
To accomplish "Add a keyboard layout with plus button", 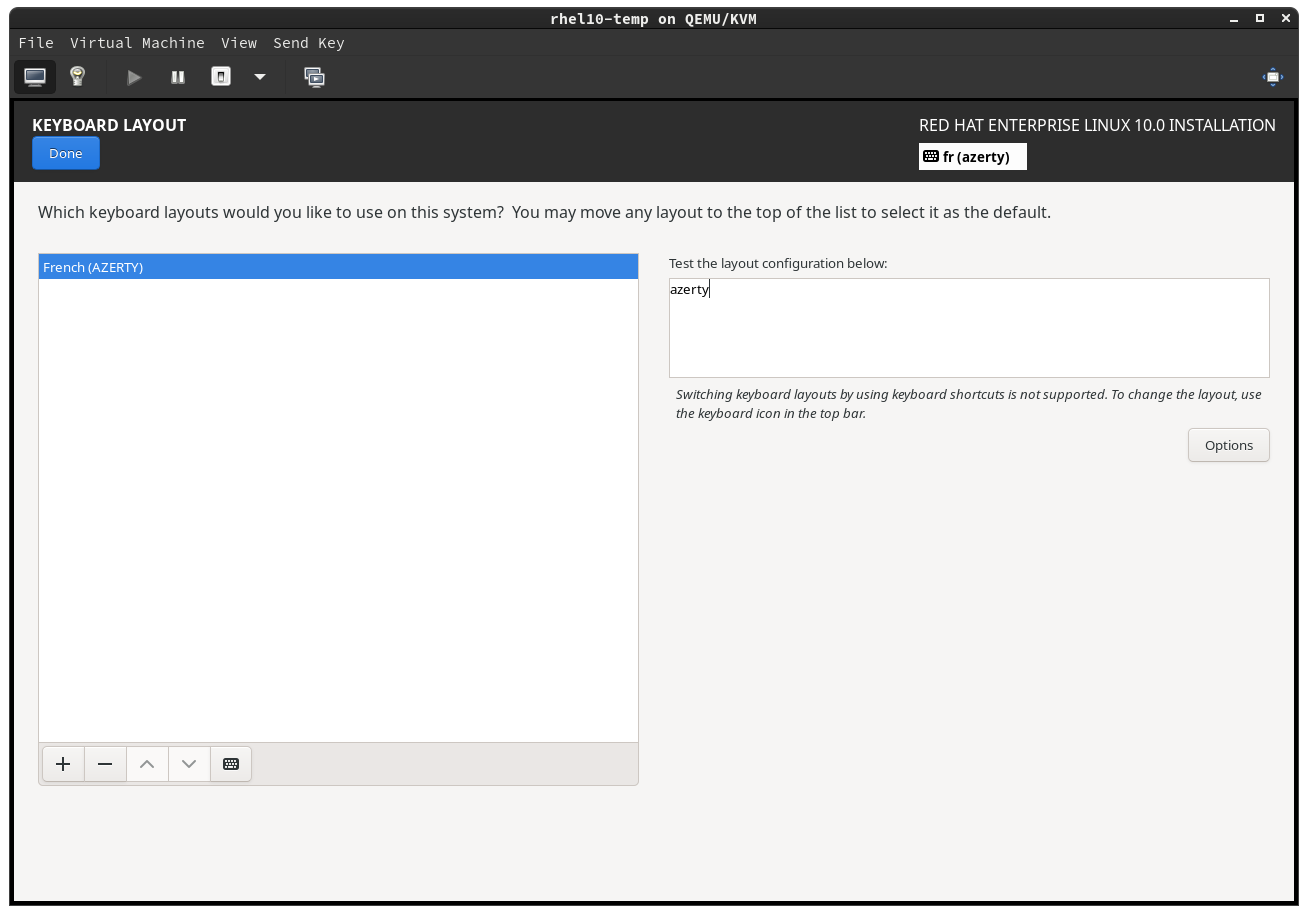I will pos(63,764).
